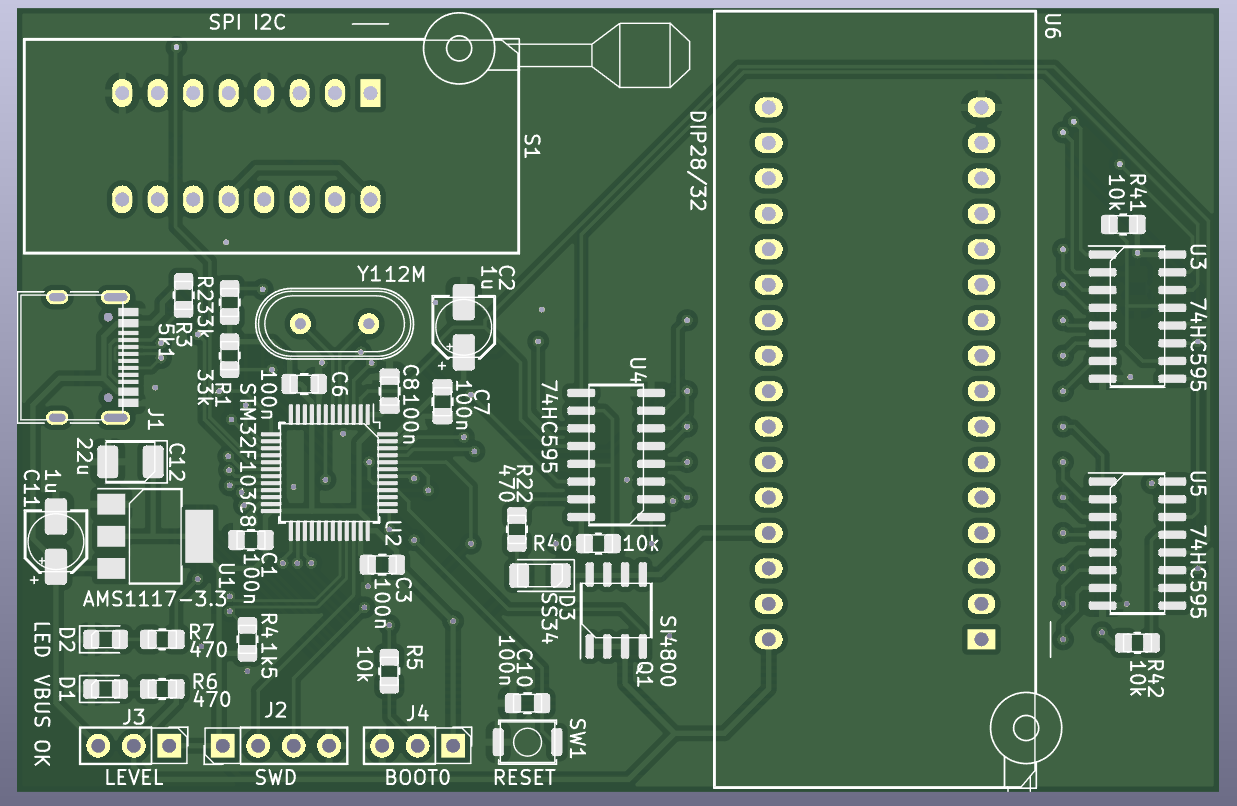Select the square pad of J2 SWD header
1237x806 pixels.
[x=222, y=745]
